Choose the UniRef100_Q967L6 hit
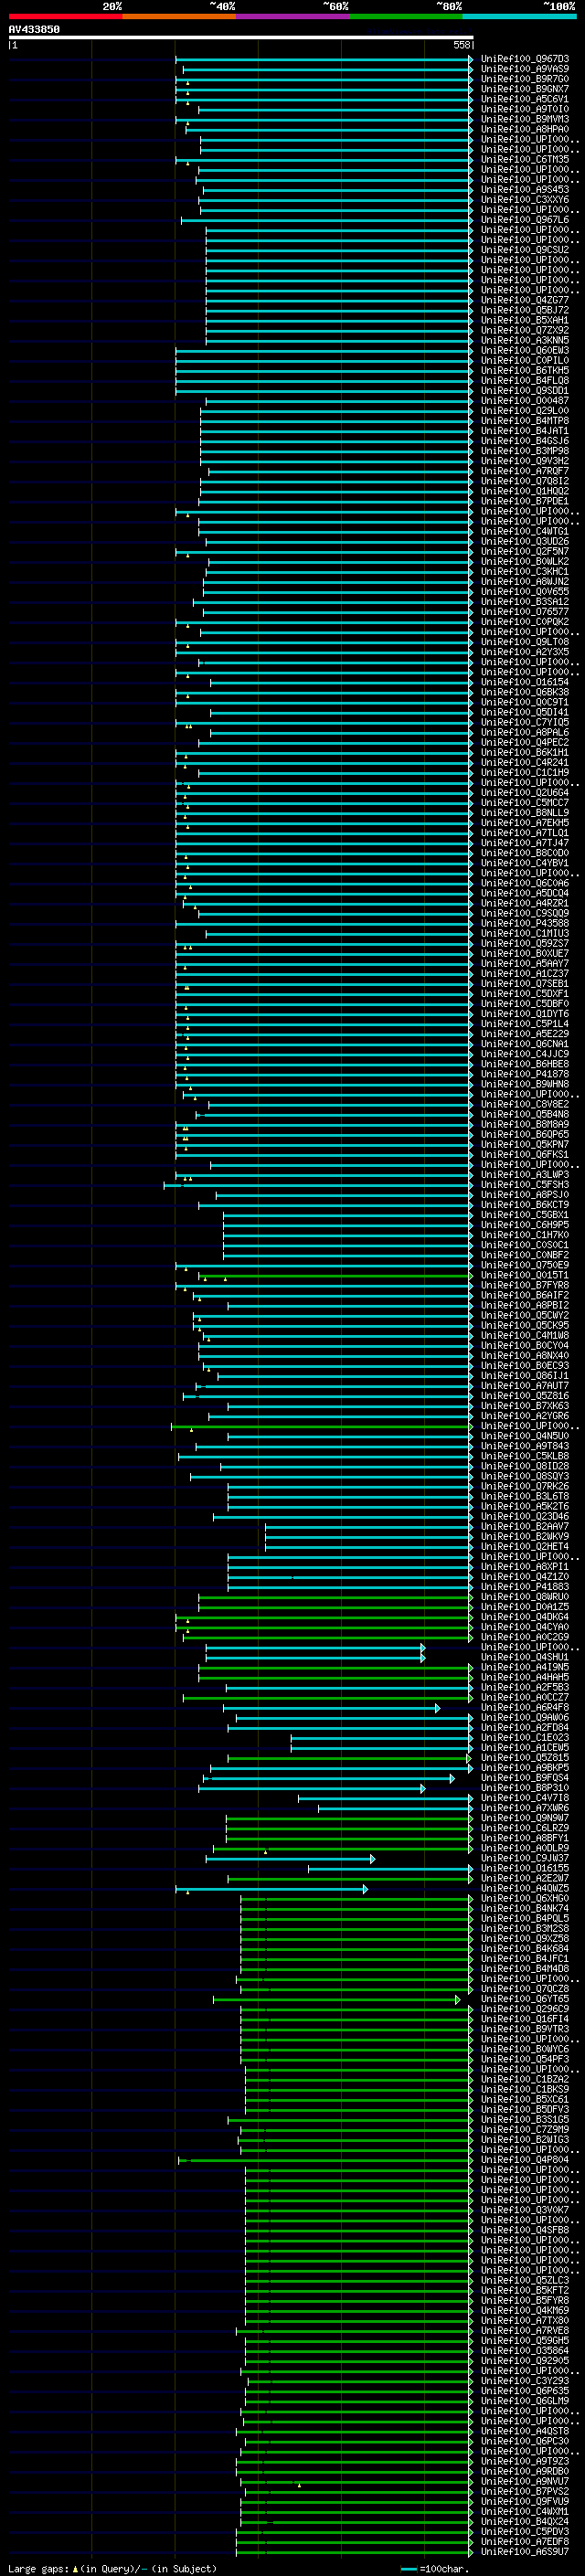This screenshot has height=2576, width=585. tap(525, 220)
